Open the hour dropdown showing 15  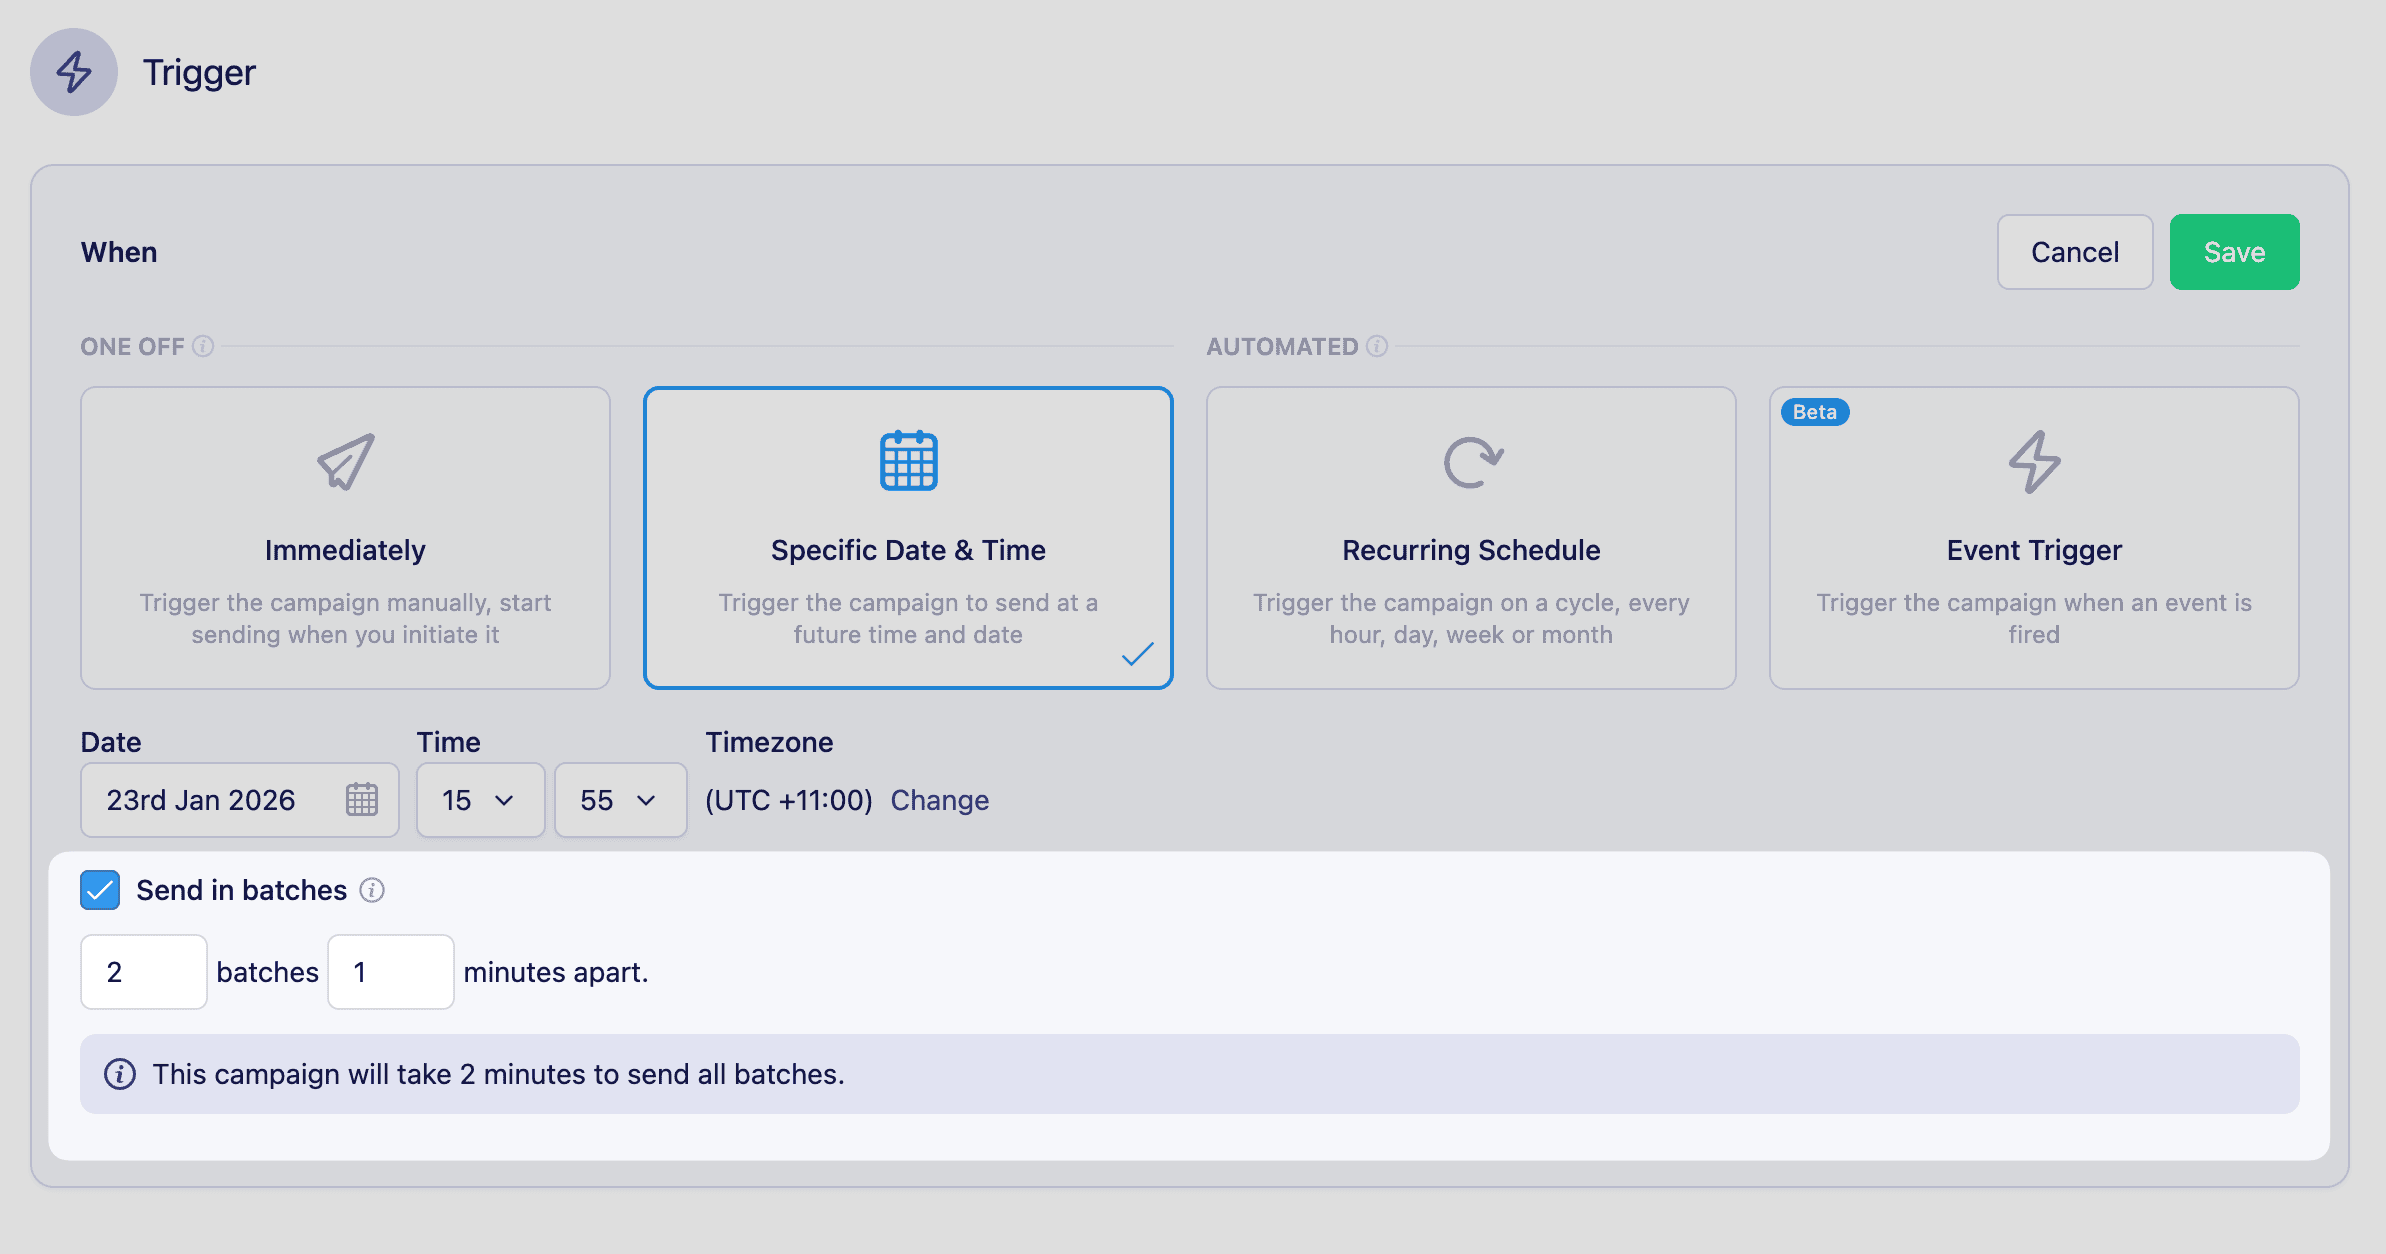480,800
